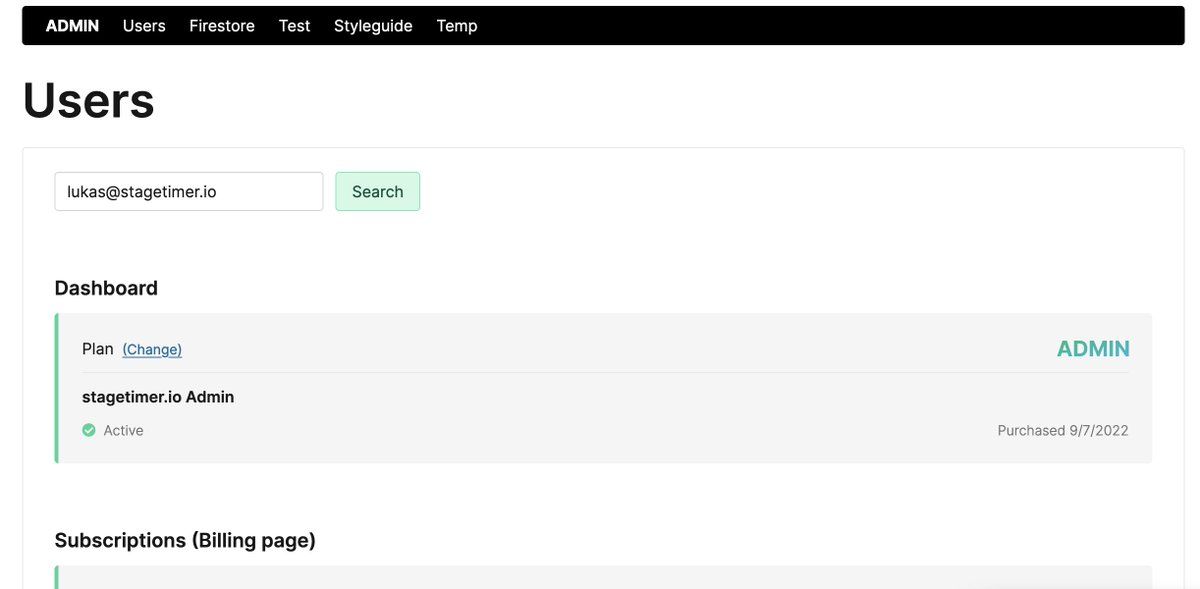
Task: Click the Users page heading
Action: coord(89,100)
